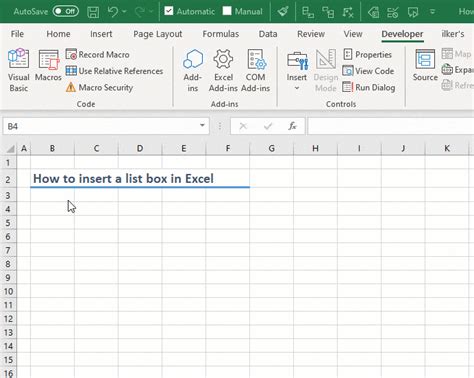Viewport: 474px width, 378px height.
Task: Select row 2 header
Action: pyautogui.click(x=8, y=180)
